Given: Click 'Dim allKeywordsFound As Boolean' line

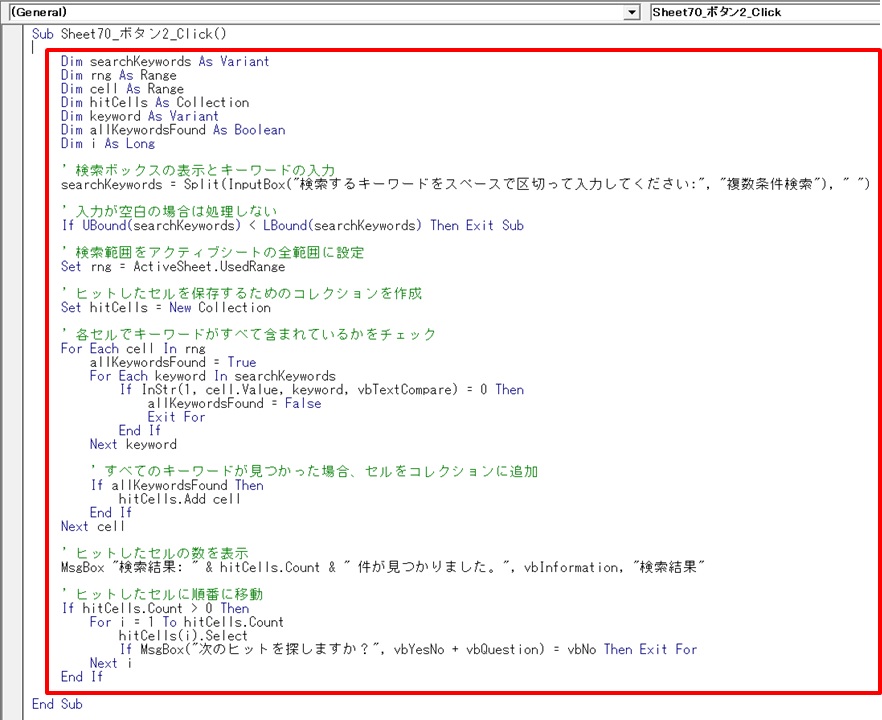Looking at the screenshot, I should click(x=173, y=129).
